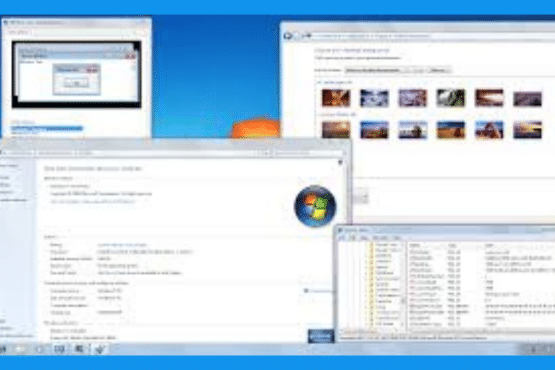This screenshot has width=555, height=370.
Task: Select the black-and-white wallpaper thumbnail
Action: [x=451, y=98]
